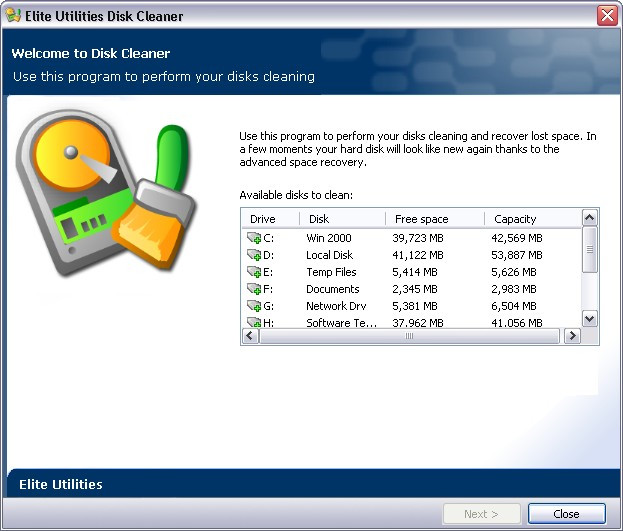Sort list by Disk column header

[x=342, y=219]
